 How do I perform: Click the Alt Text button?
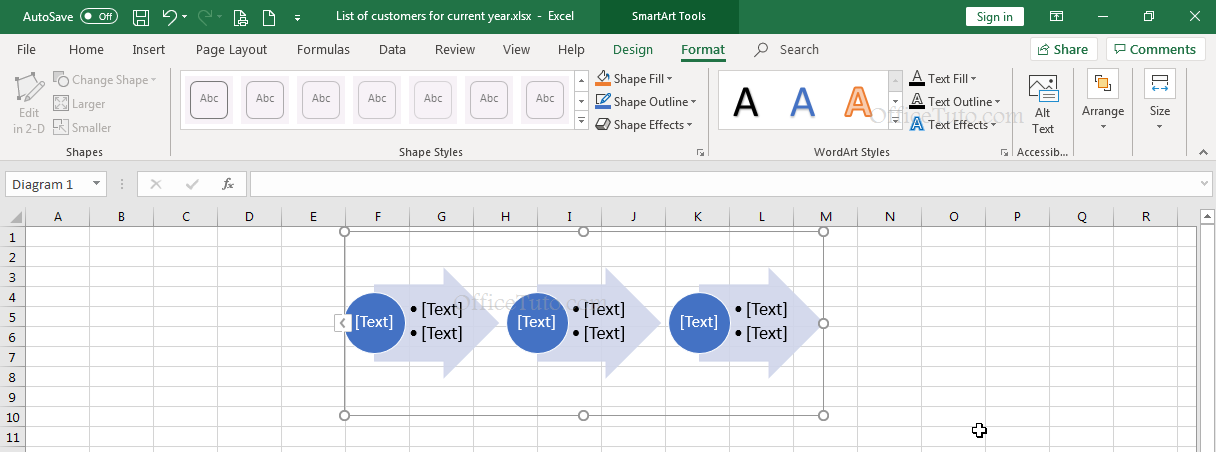[x=1043, y=104]
